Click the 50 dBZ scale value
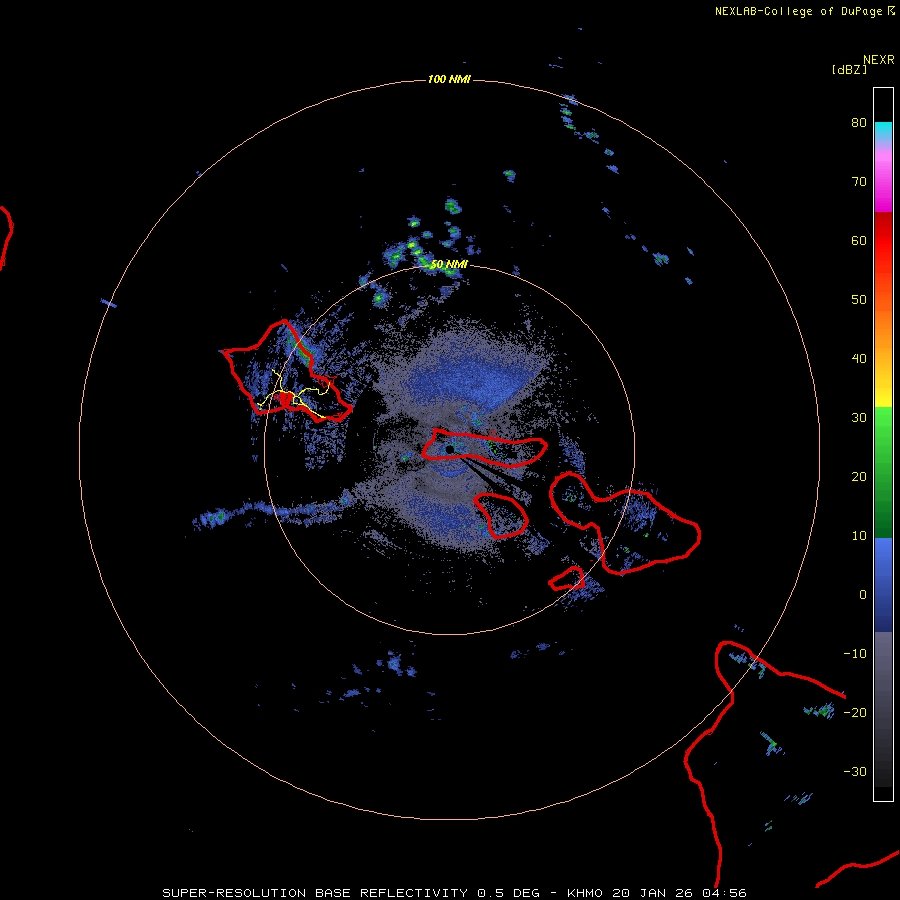Image resolution: width=900 pixels, height=900 pixels. point(859,300)
